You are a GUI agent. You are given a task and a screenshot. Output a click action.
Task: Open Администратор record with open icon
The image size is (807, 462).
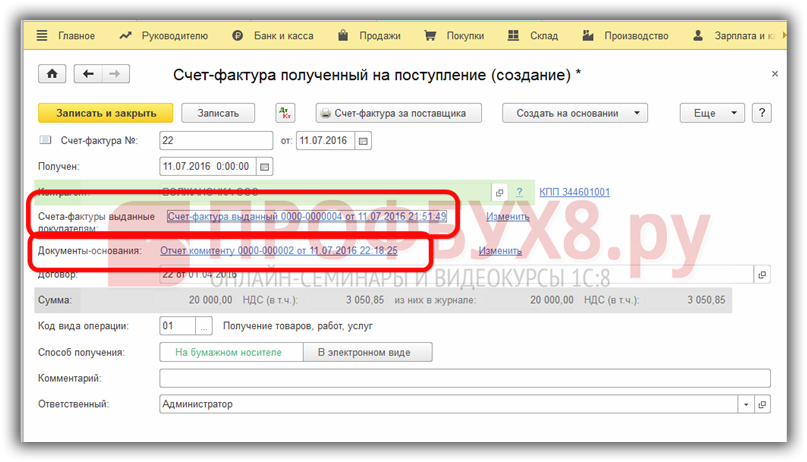pyautogui.click(x=762, y=404)
